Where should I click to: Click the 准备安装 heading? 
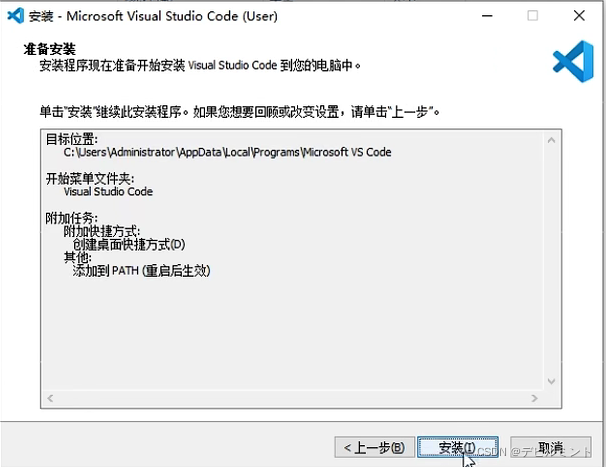point(49,49)
